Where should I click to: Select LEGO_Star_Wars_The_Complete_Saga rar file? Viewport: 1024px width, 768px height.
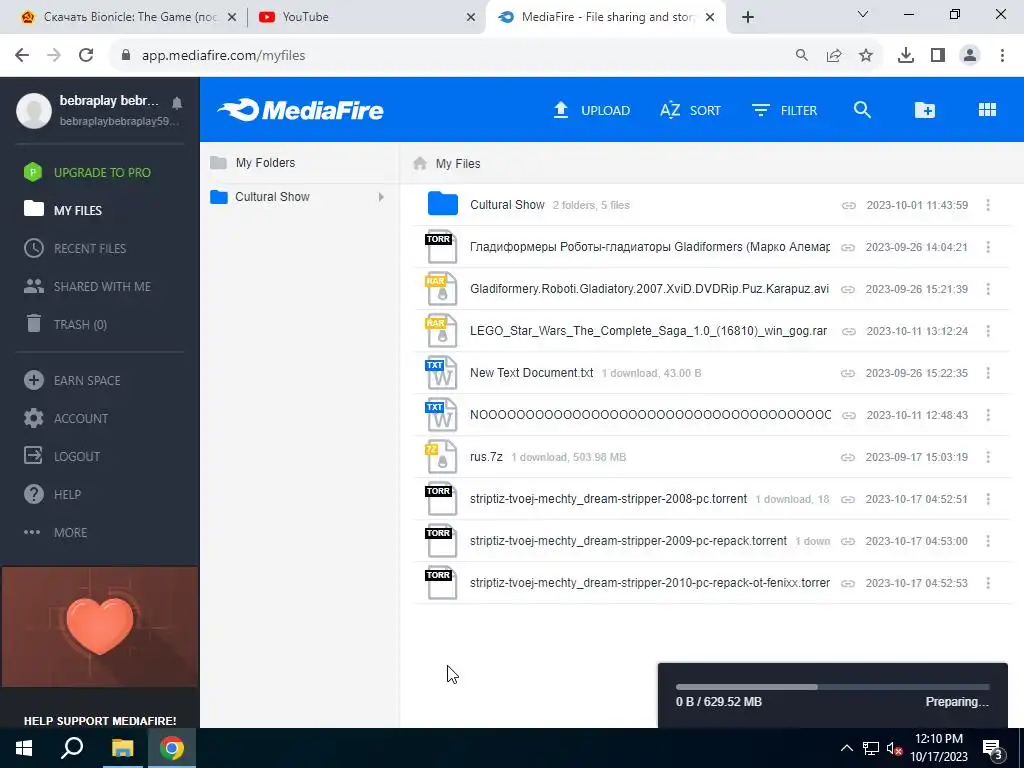coord(648,331)
